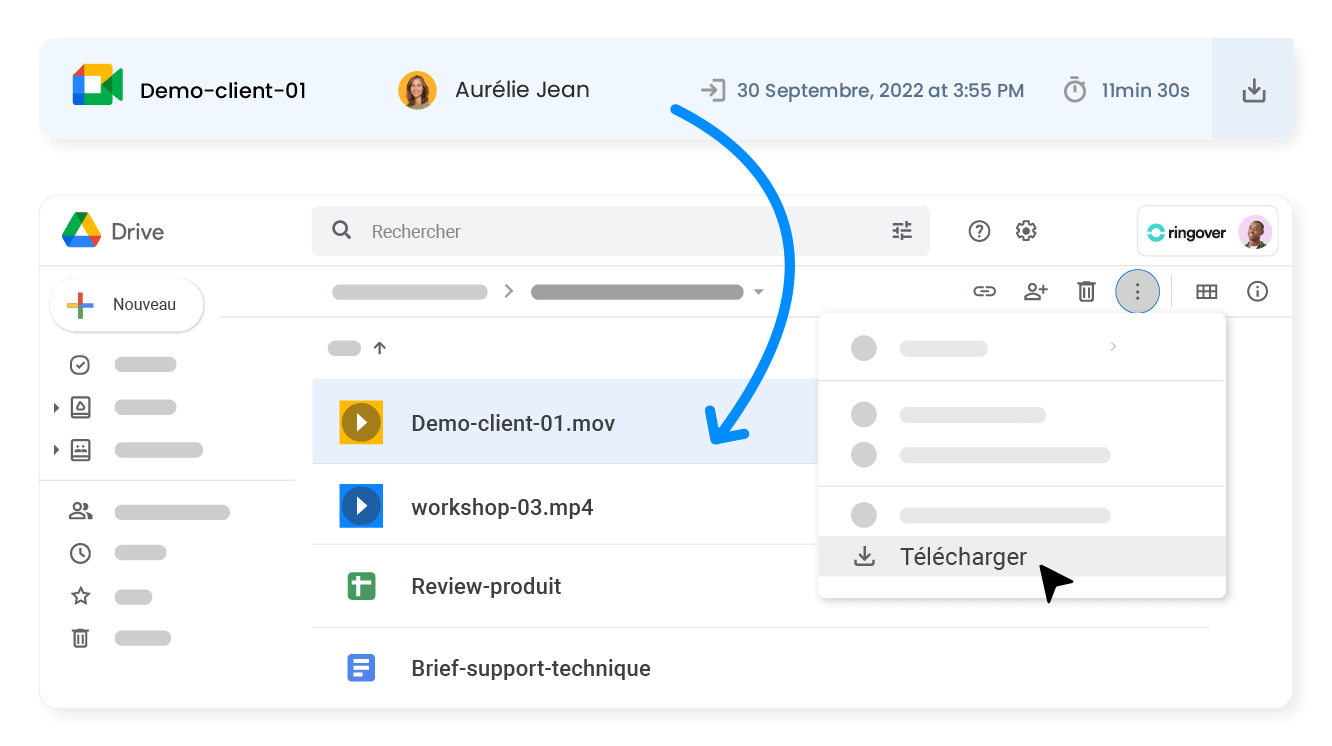1332x746 pixels.
Task: Click the trash icon to delete selection
Action: [1086, 291]
